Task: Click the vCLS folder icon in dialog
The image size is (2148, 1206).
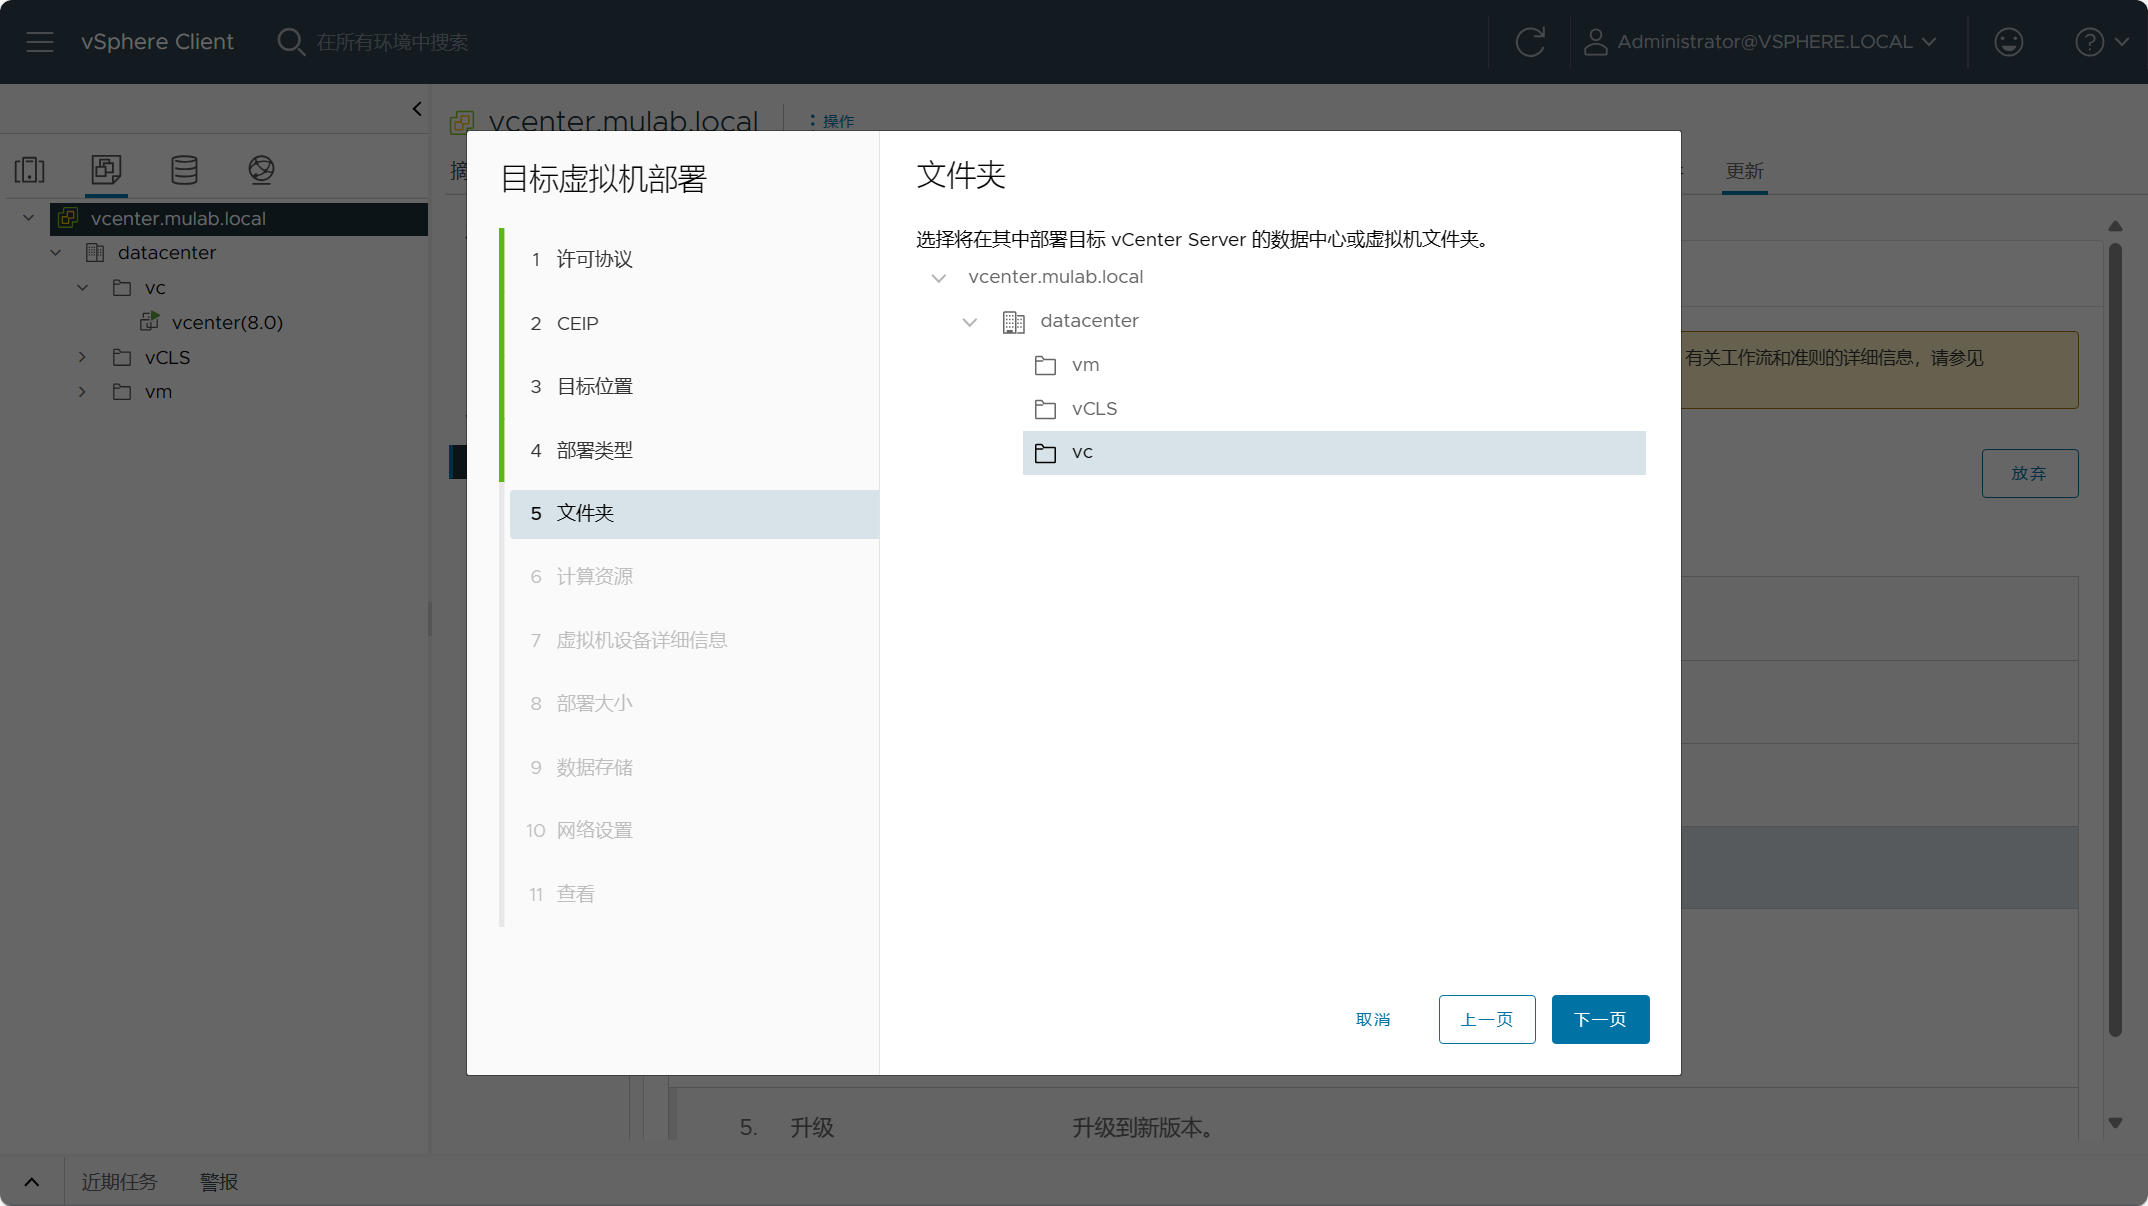Action: [x=1045, y=409]
